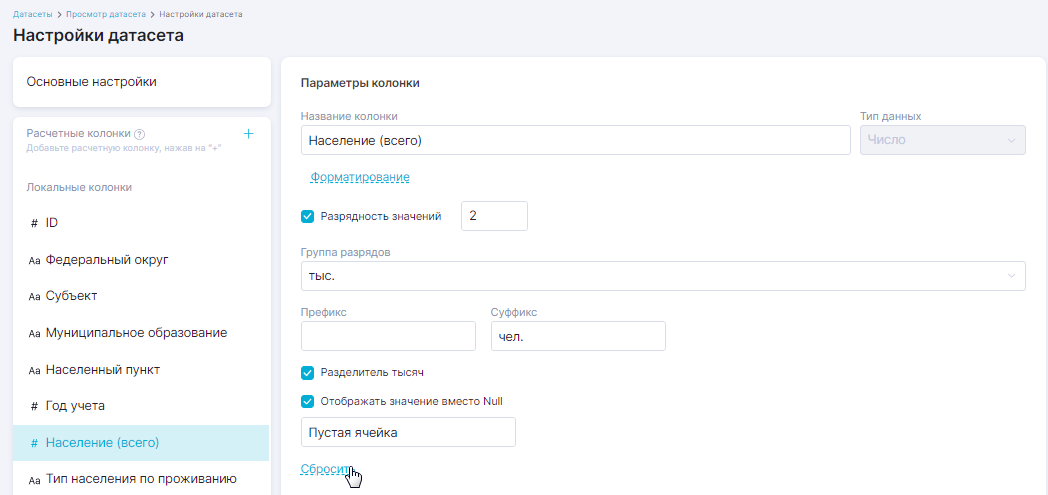
Task: Click the text type icon beside Субъект
Action: pyautogui.click(x=34, y=297)
